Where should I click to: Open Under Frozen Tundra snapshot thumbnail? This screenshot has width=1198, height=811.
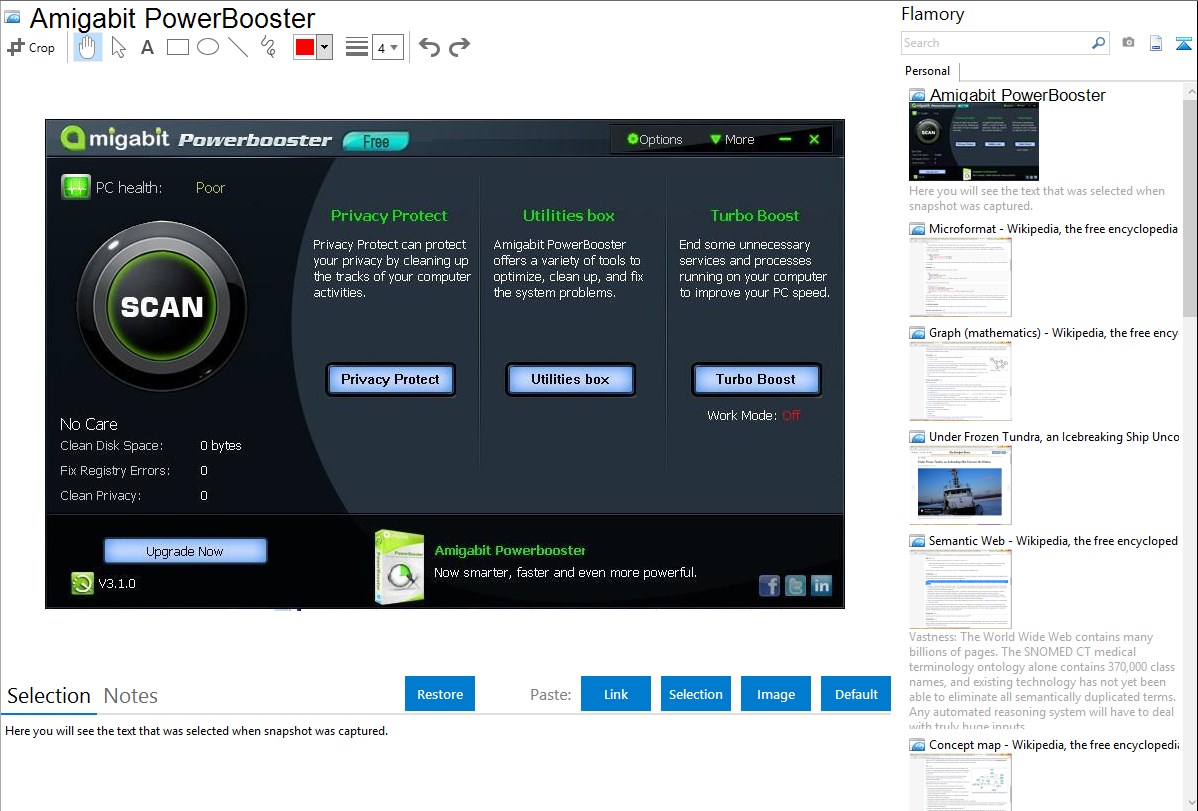click(x=960, y=485)
